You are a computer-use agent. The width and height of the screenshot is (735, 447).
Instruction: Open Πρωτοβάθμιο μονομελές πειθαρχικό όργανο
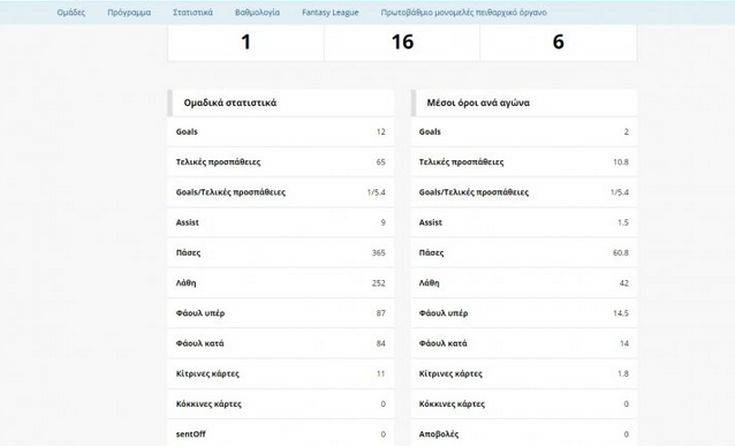pyautogui.click(x=464, y=13)
